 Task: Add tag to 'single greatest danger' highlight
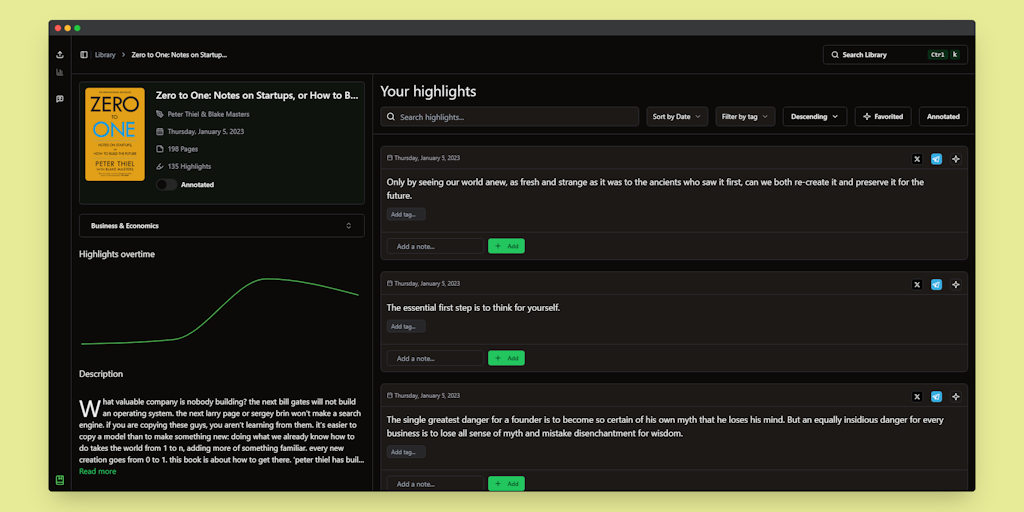coord(406,452)
